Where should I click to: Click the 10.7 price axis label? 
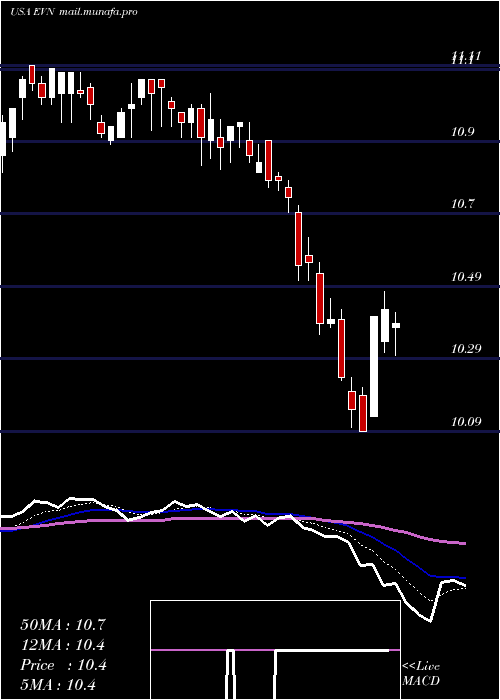[462, 204]
